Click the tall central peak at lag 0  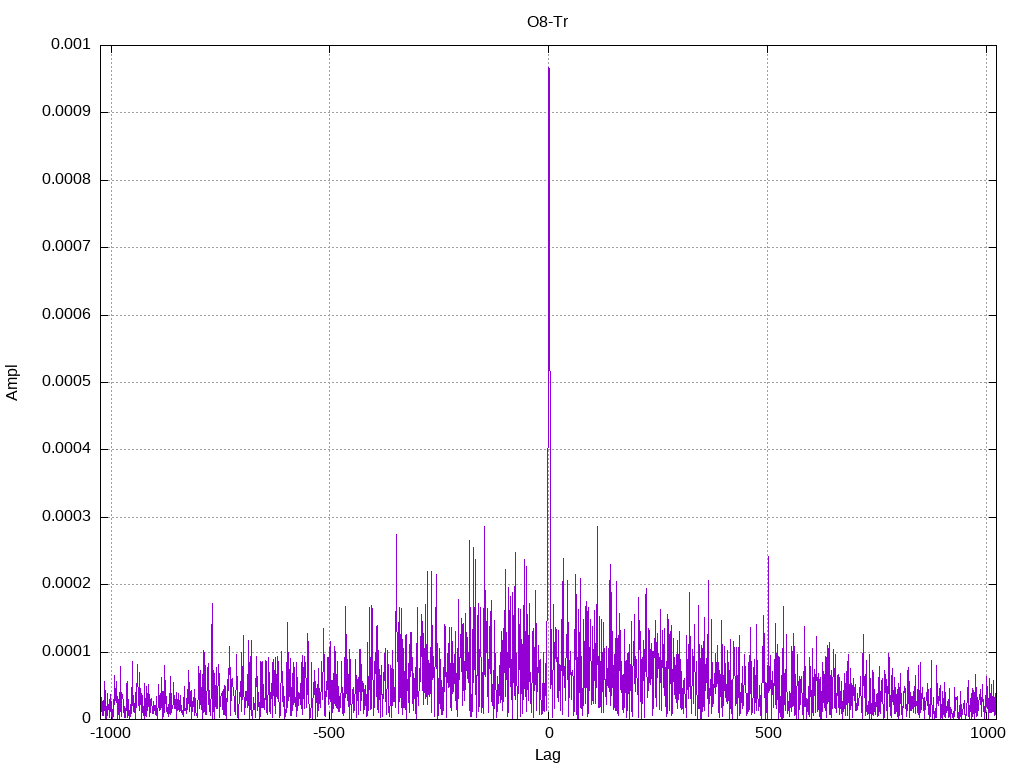(549, 261)
